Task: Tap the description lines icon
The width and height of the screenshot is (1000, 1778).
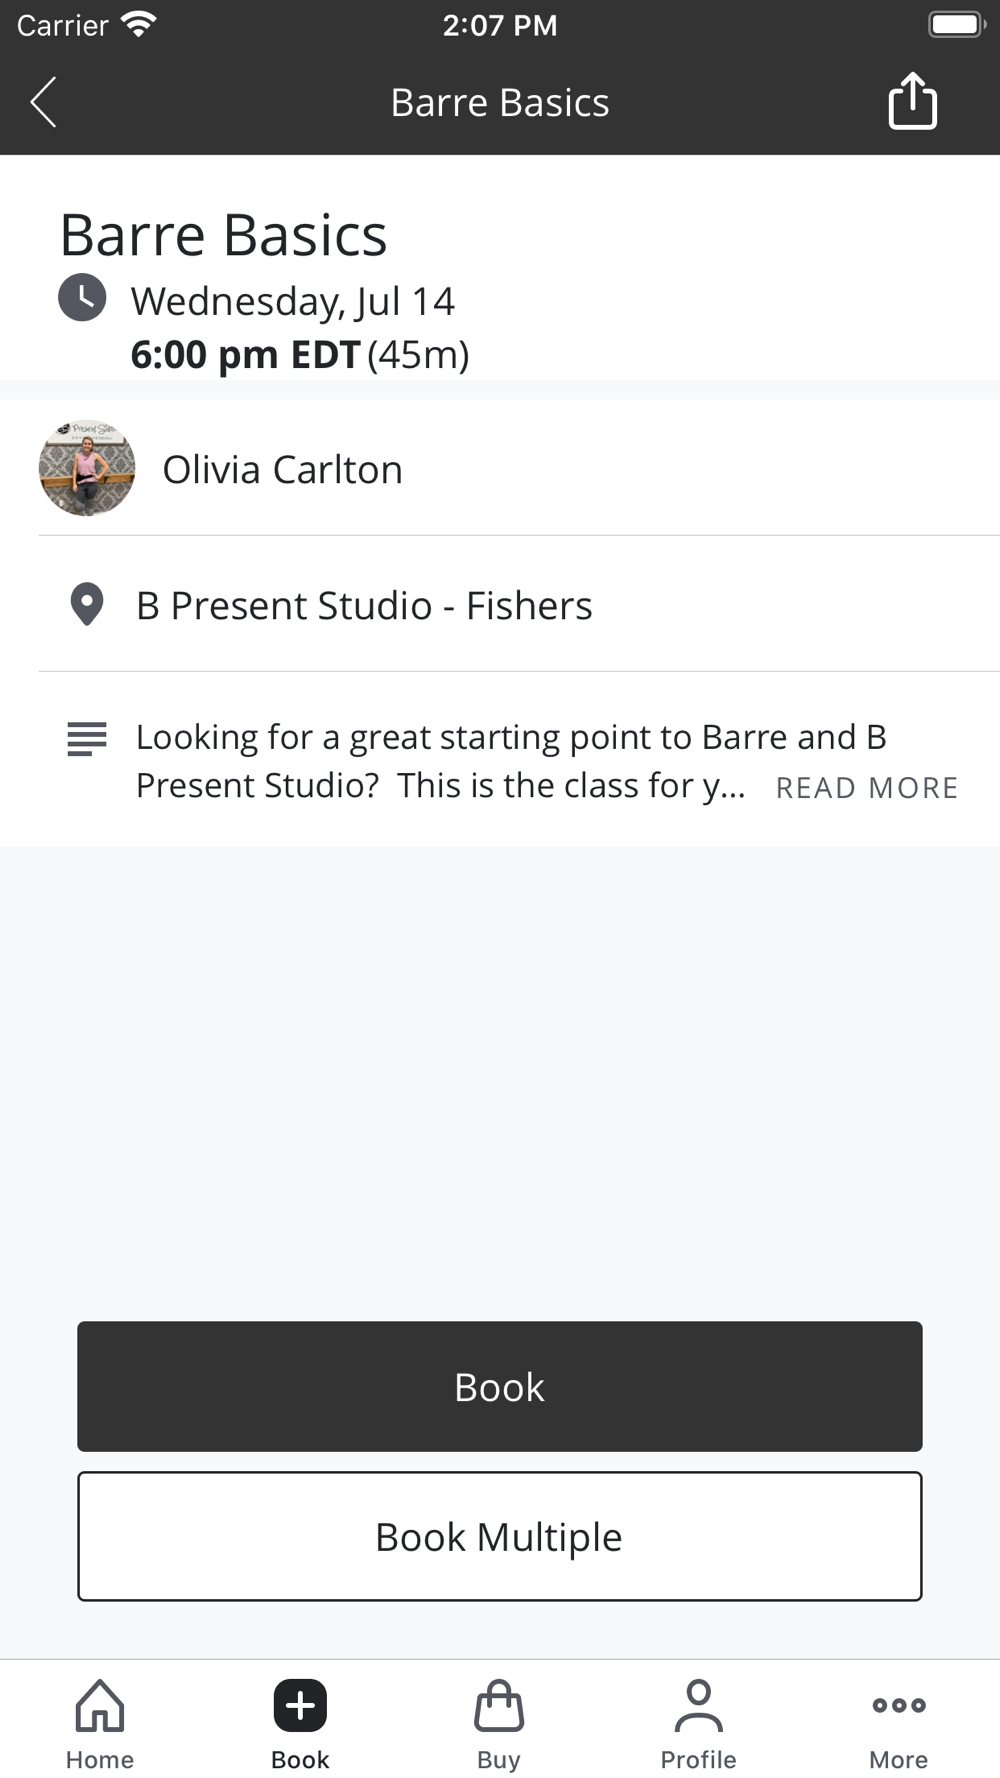Action: 87,739
